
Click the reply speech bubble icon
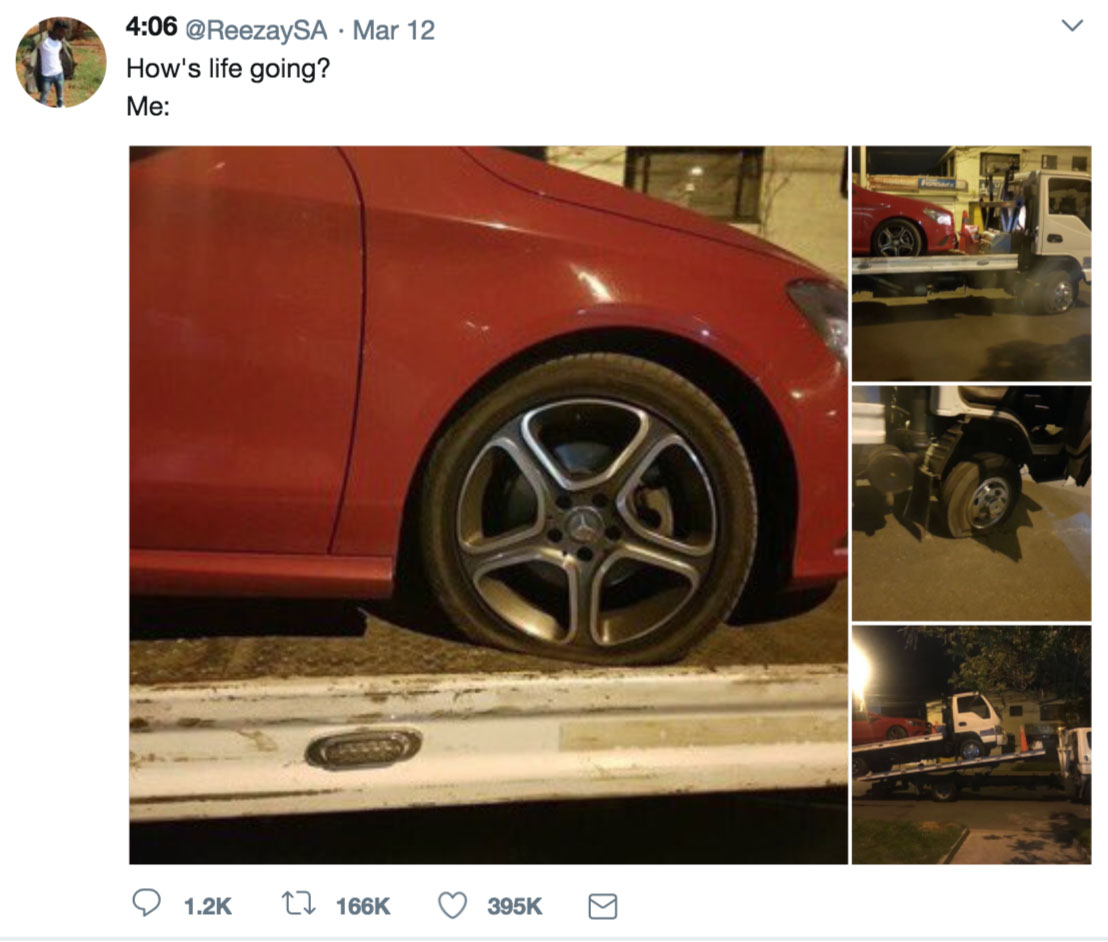tap(146, 904)
